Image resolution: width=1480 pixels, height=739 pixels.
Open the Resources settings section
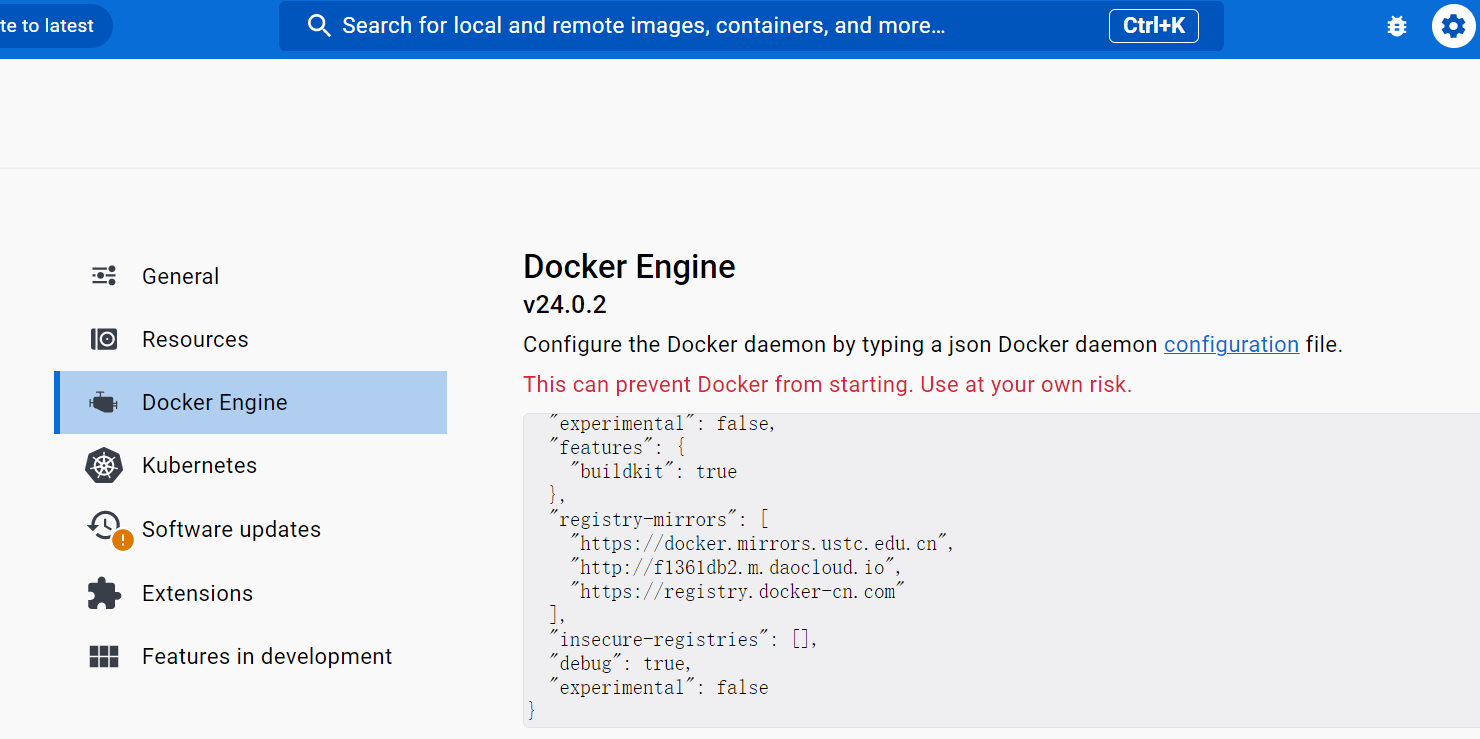click(x=250, y=339)
